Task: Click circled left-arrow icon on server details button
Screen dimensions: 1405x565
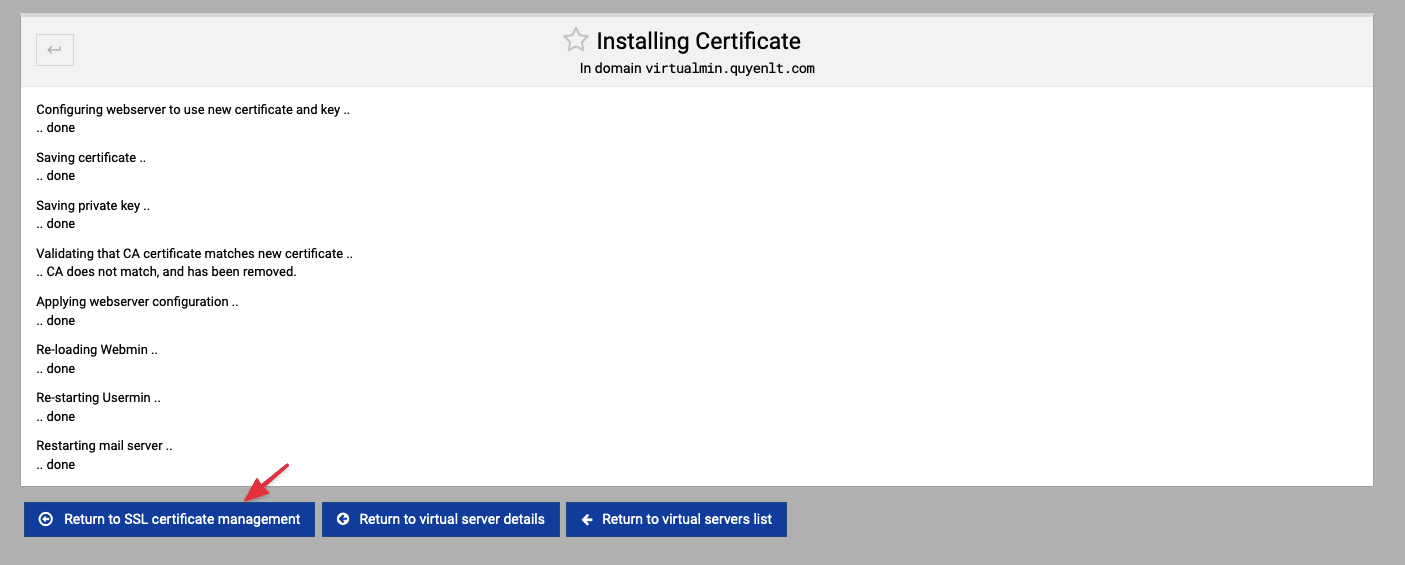Action: click(343, 519)
